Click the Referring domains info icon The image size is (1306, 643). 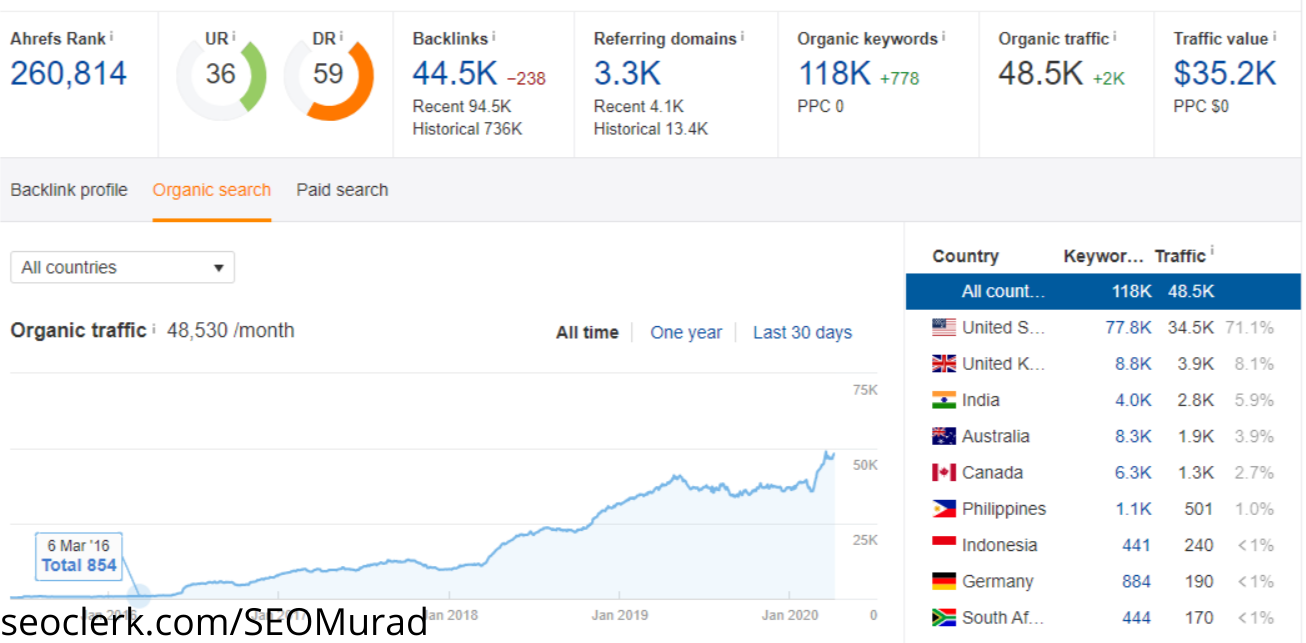point(743,37)
